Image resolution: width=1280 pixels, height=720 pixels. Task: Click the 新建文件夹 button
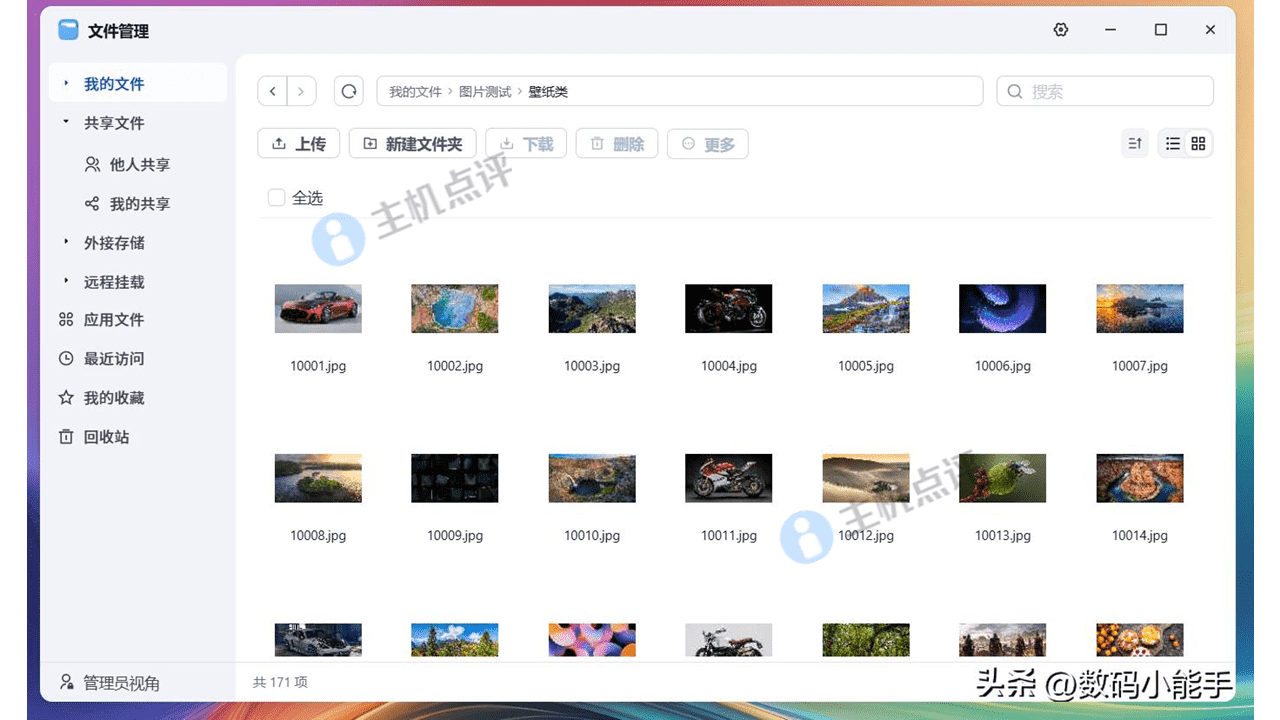pos(412,144)
